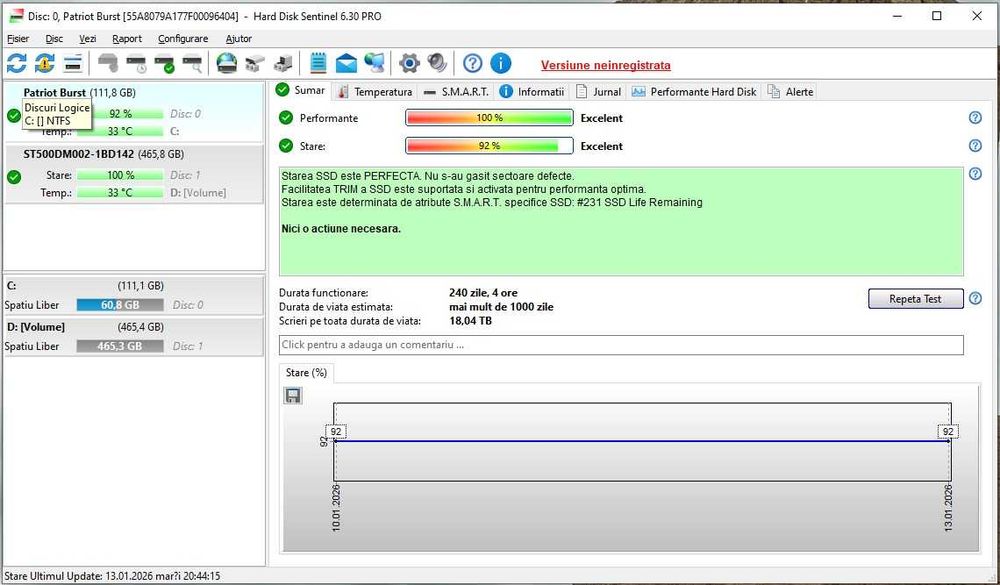Image resolution: width=1000 pixels, height=585 pixels.
Task: Click the disk and computer toolbar icon
Action: point(283,63)
